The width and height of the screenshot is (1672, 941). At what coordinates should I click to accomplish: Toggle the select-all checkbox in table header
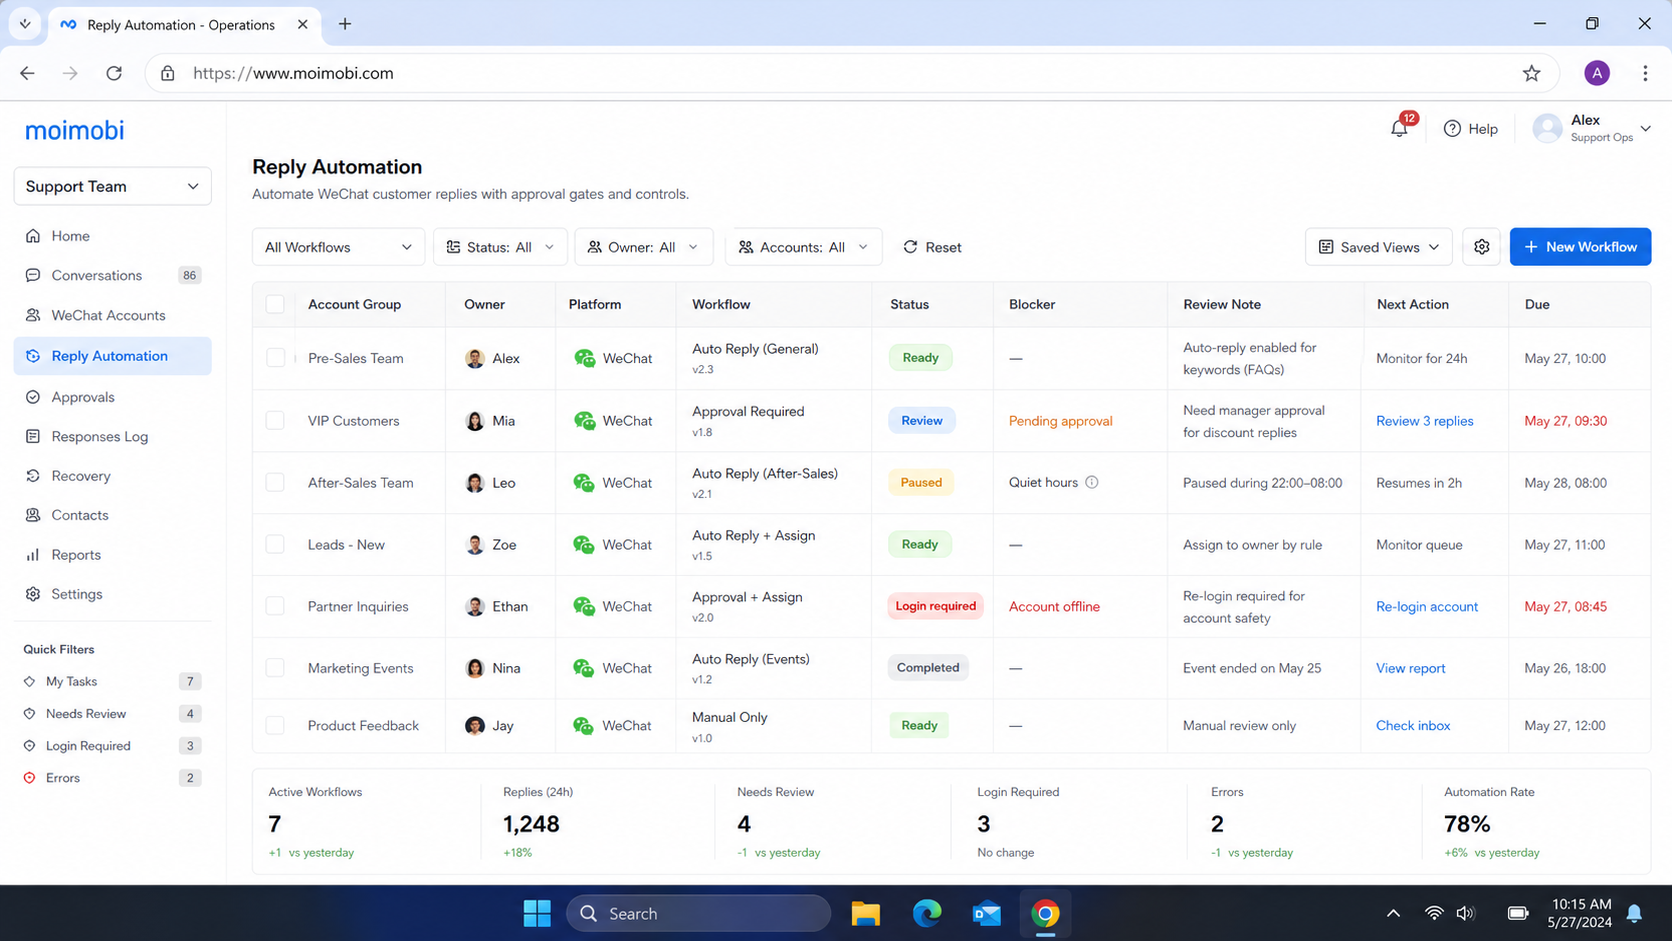[275, 304]
